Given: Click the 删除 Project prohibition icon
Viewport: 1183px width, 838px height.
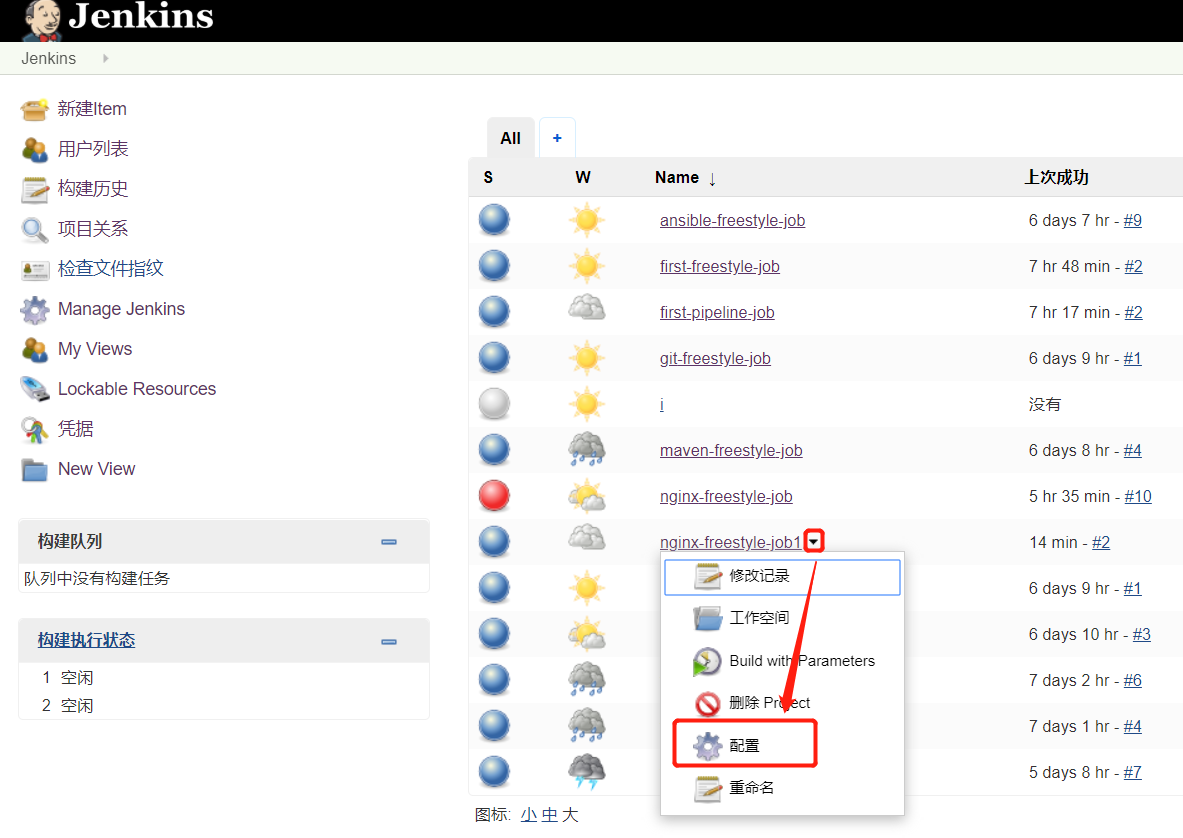Looking at the screenshot, I should click(x=708, y=704).
